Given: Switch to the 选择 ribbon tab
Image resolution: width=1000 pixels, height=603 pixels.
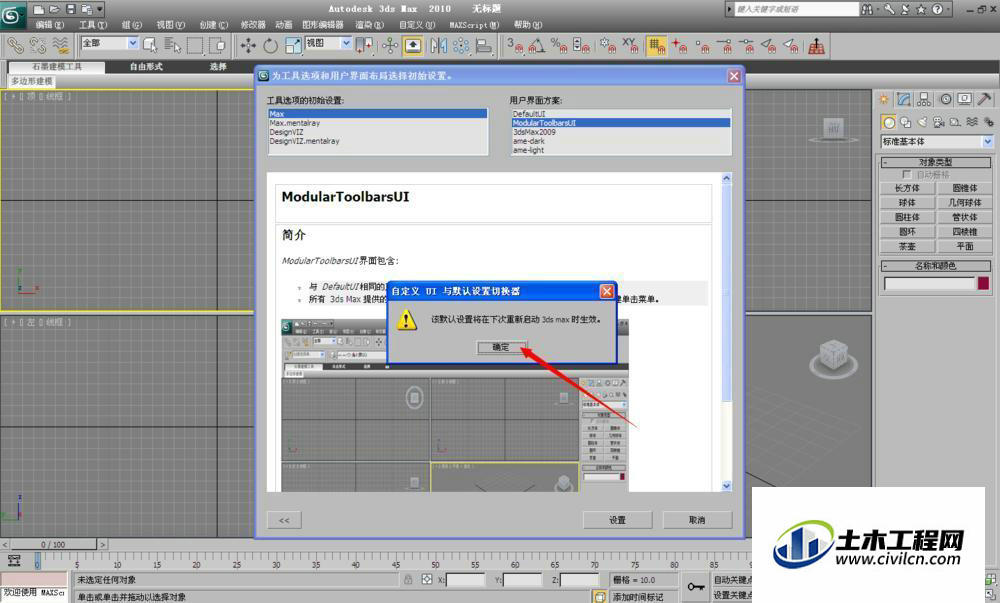Looking at the screenshot, I should coord(217,66).
